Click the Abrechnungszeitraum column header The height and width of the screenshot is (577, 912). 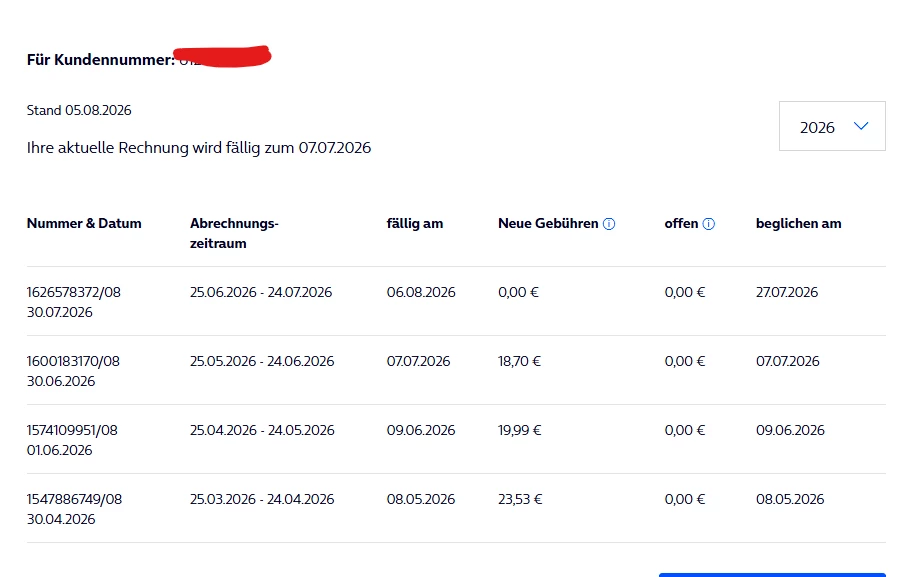234,233
